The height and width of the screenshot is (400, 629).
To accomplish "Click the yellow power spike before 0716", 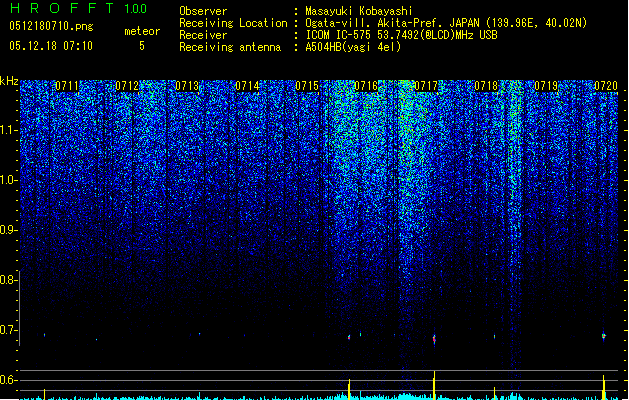I will (349, 389).
